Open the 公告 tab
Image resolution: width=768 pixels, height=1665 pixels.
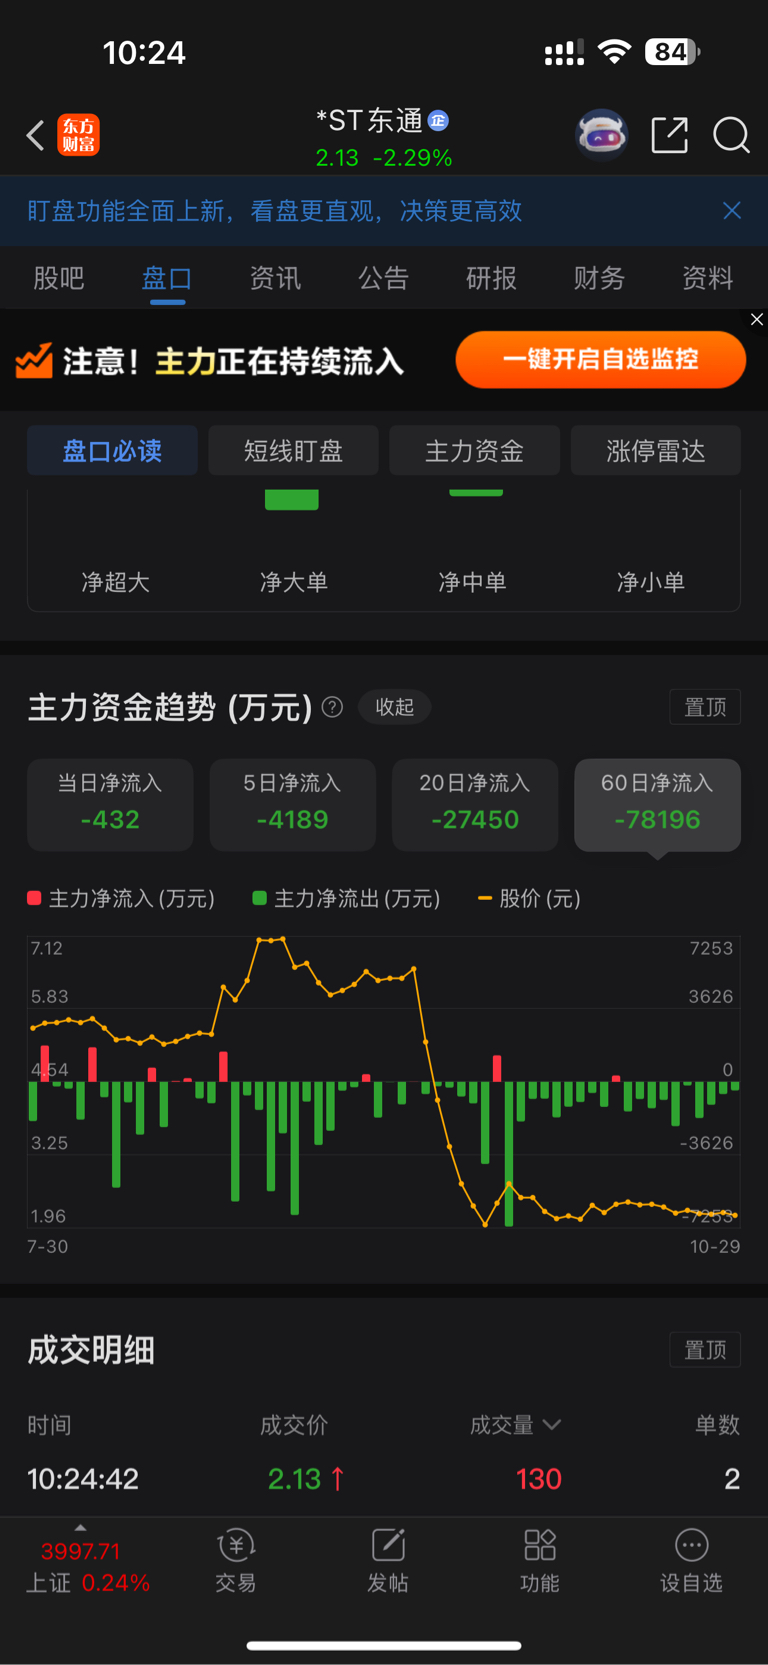383,278
